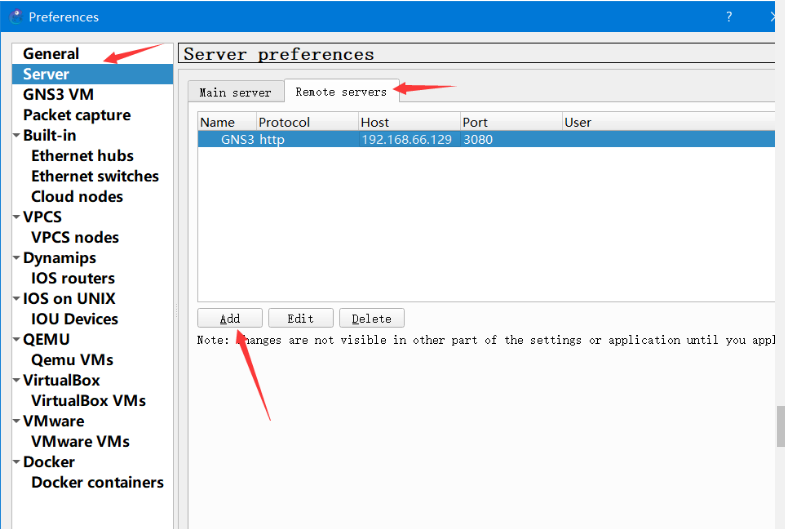The width and height of the screenshot is (785, 529).
Task: Select the Docker category
Action: pos(49,461)
